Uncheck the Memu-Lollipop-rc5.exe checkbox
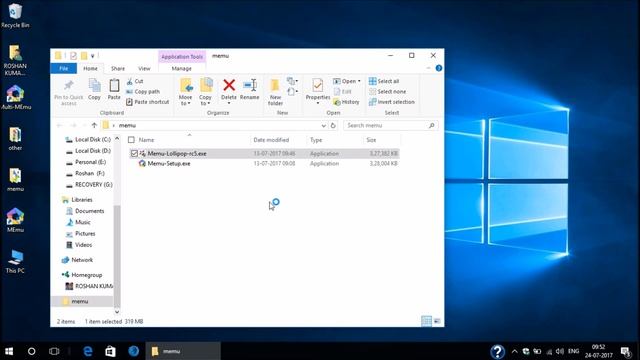640x360 pixels. coord(134,154)
